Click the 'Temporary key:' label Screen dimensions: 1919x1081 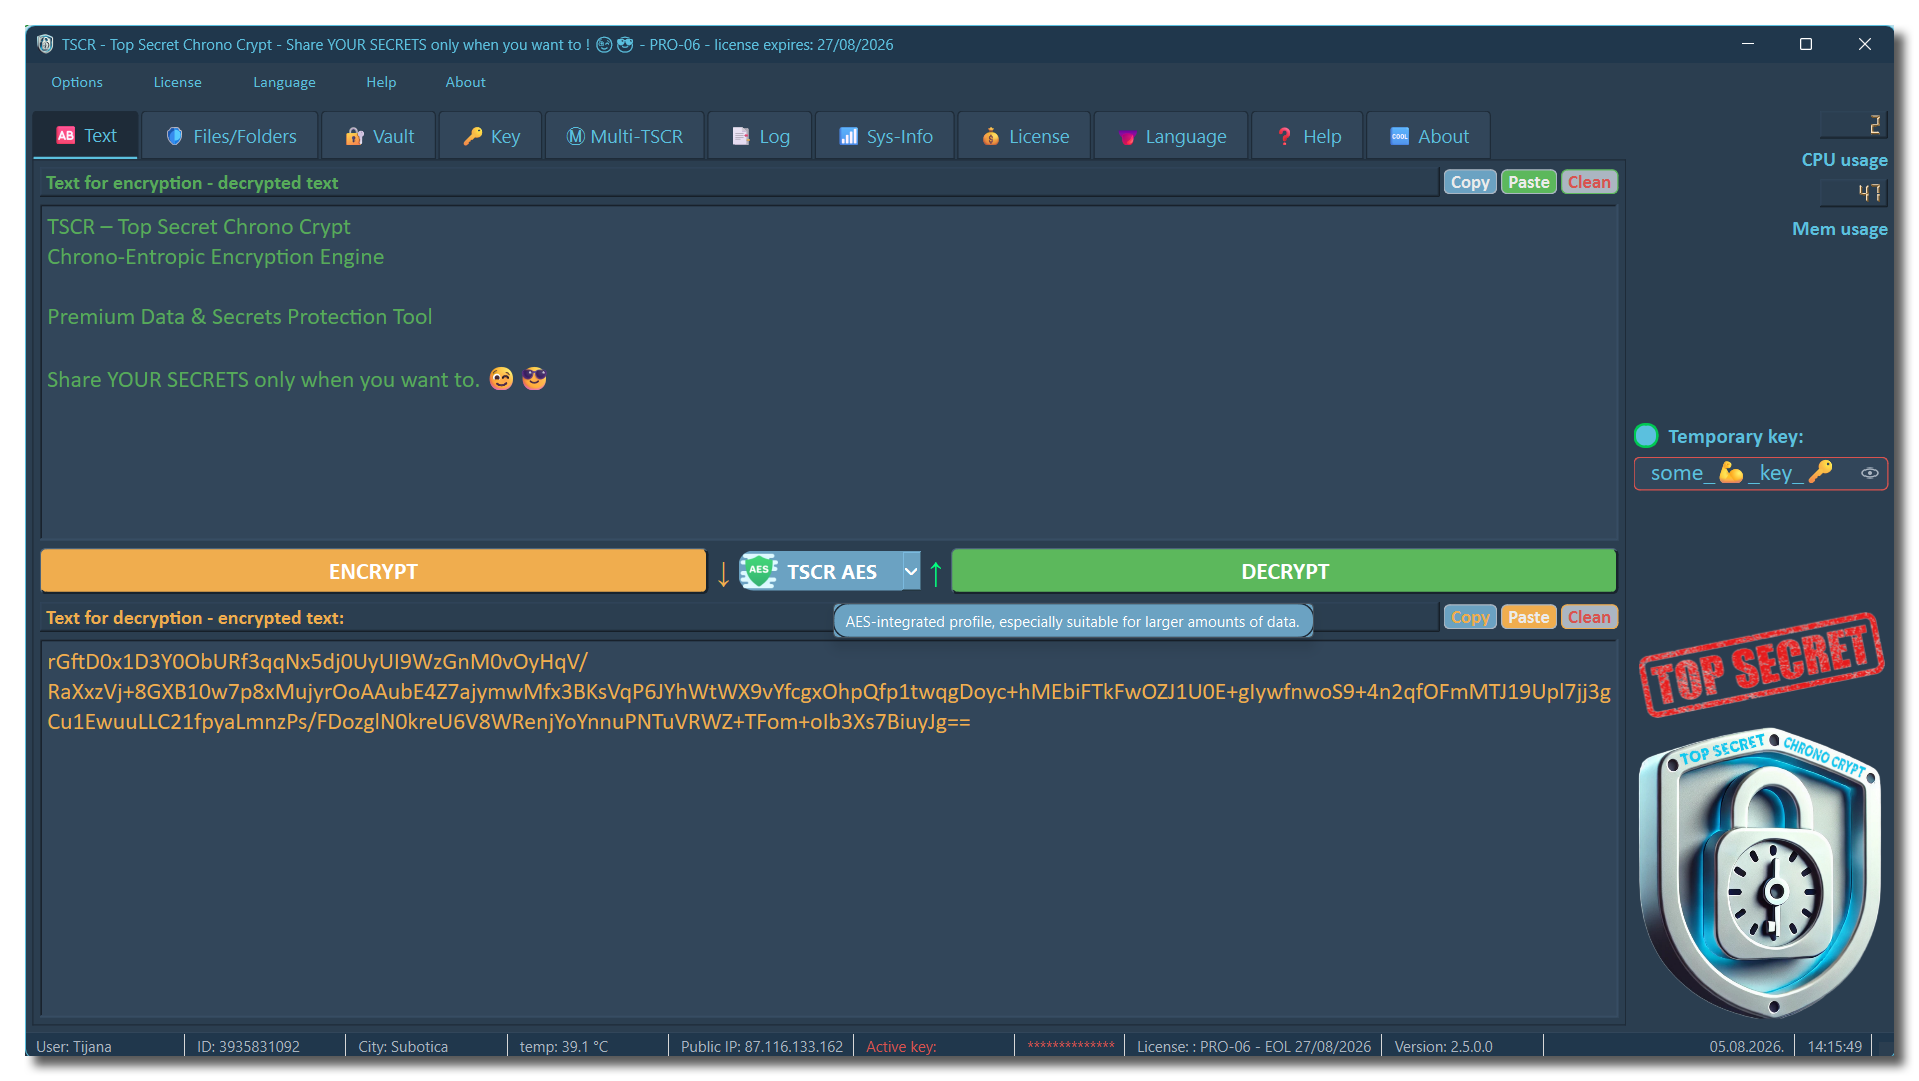1735,436
